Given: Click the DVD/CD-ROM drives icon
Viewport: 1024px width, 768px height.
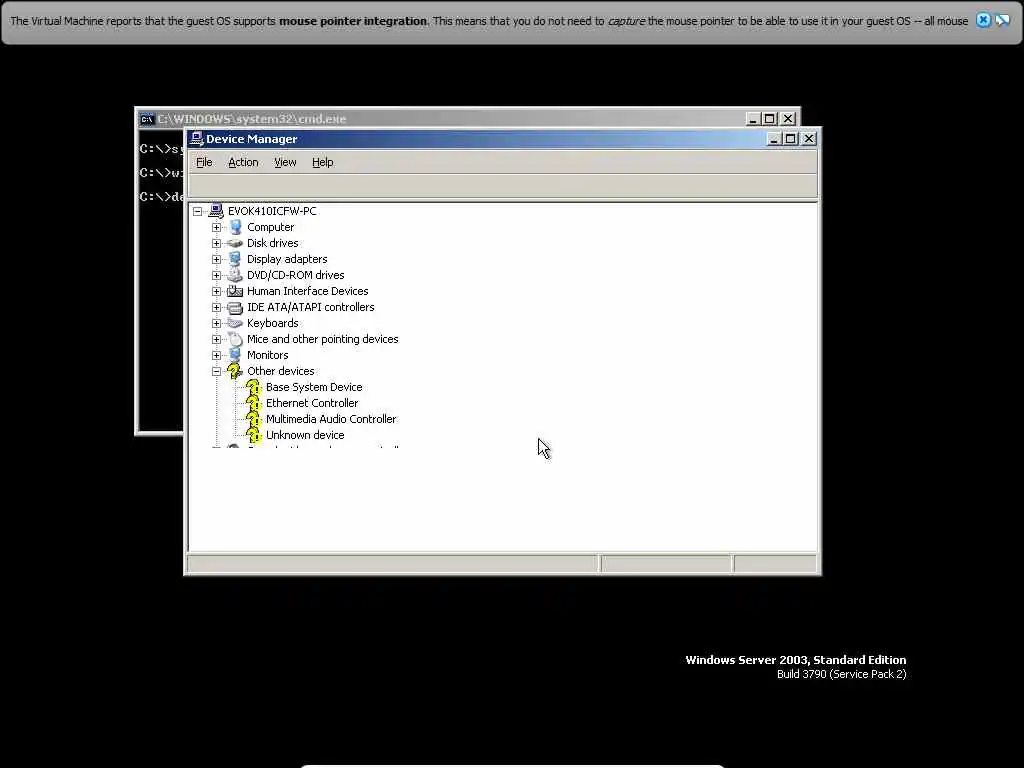Looking at the screenshot, I should [x=235, y=275].
